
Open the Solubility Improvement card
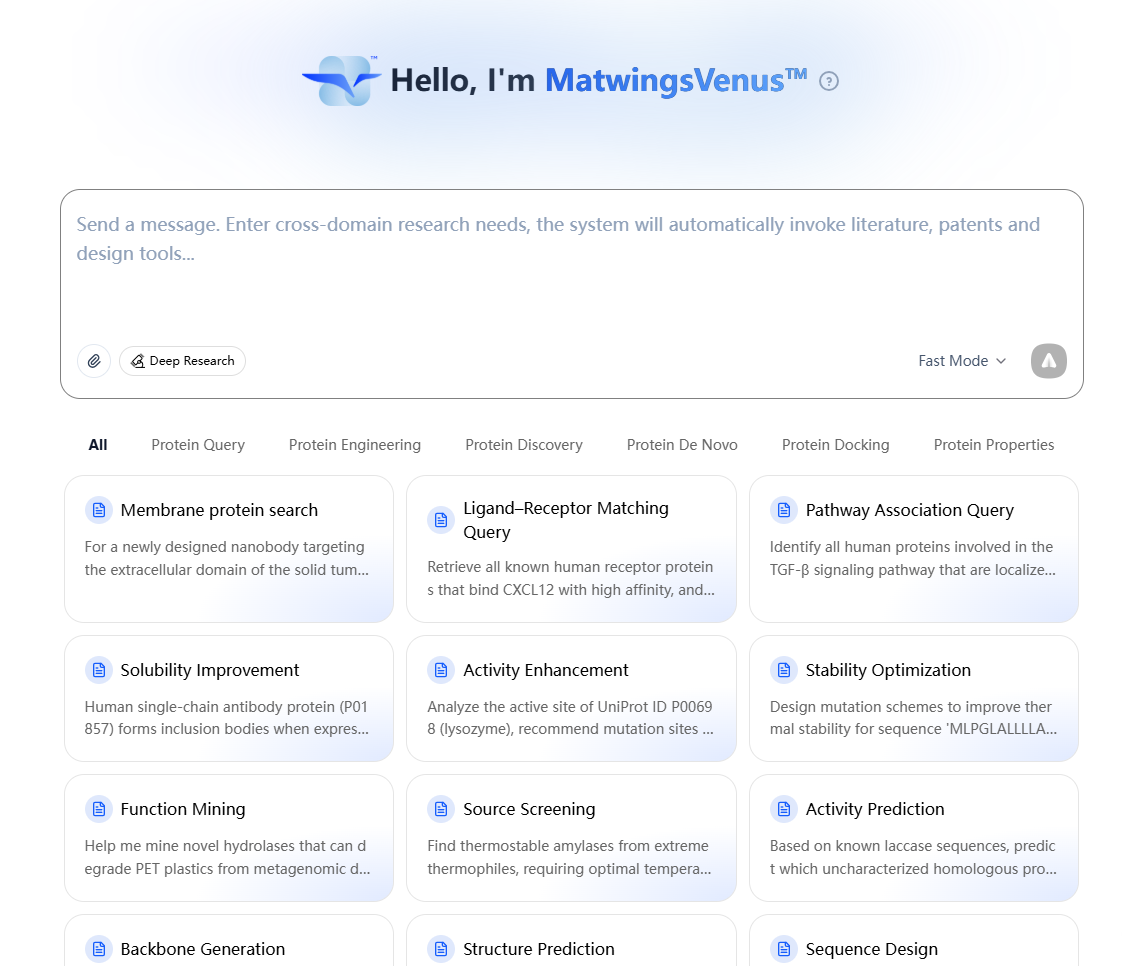coord(229,698)
